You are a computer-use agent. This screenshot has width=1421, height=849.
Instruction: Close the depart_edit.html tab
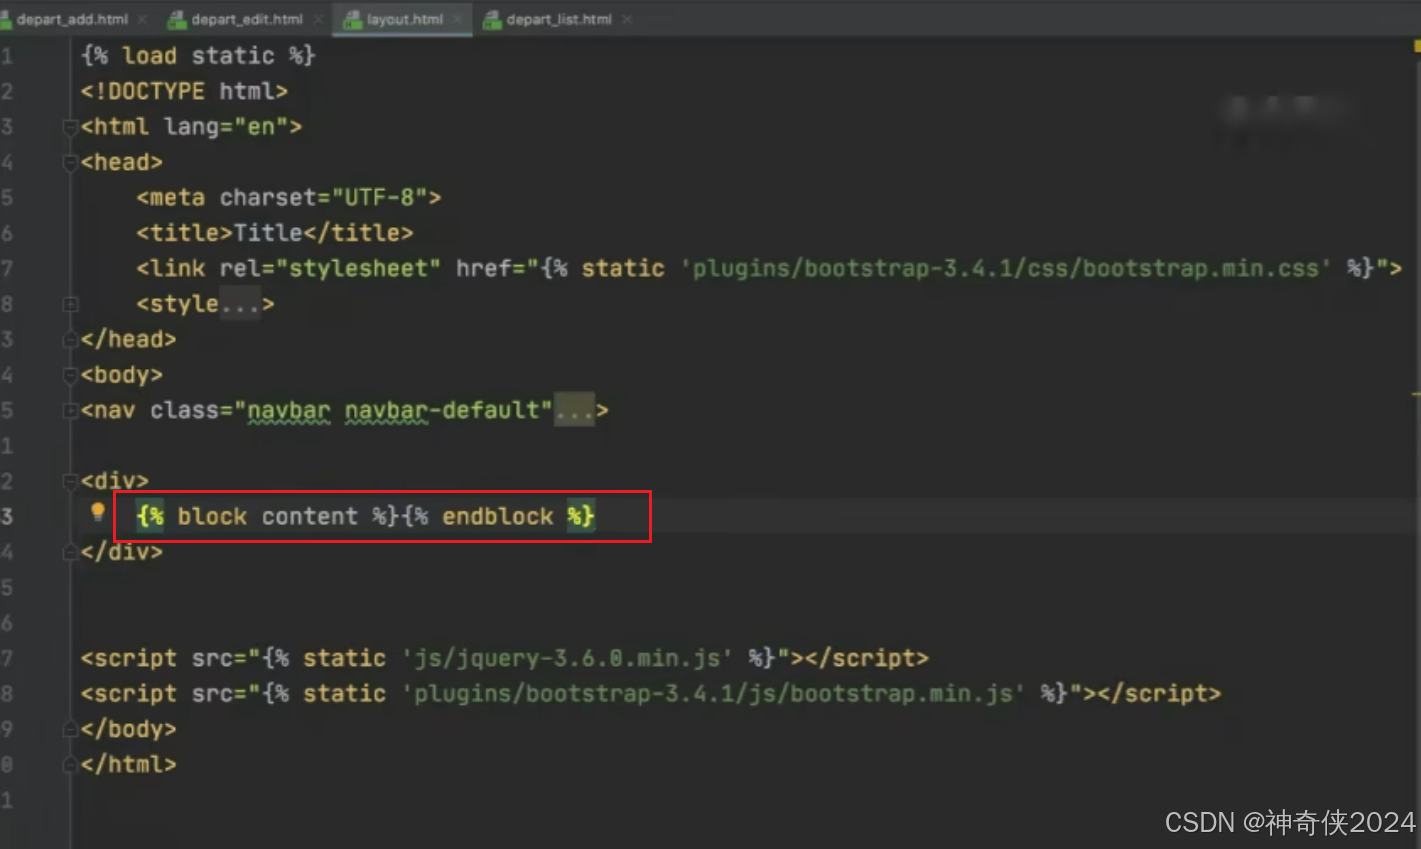pos(318,19)
